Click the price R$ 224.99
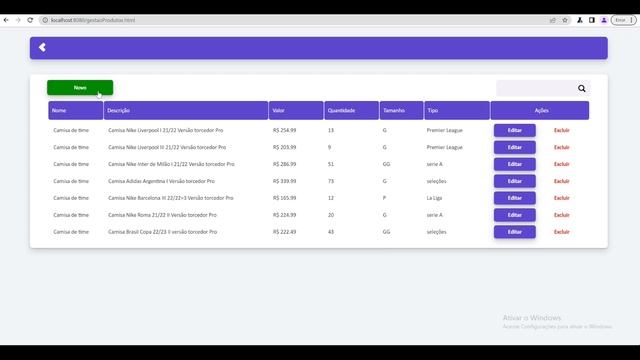Viewport: 640px width, 360px height. pyautogui.click(x=284, y=215)
